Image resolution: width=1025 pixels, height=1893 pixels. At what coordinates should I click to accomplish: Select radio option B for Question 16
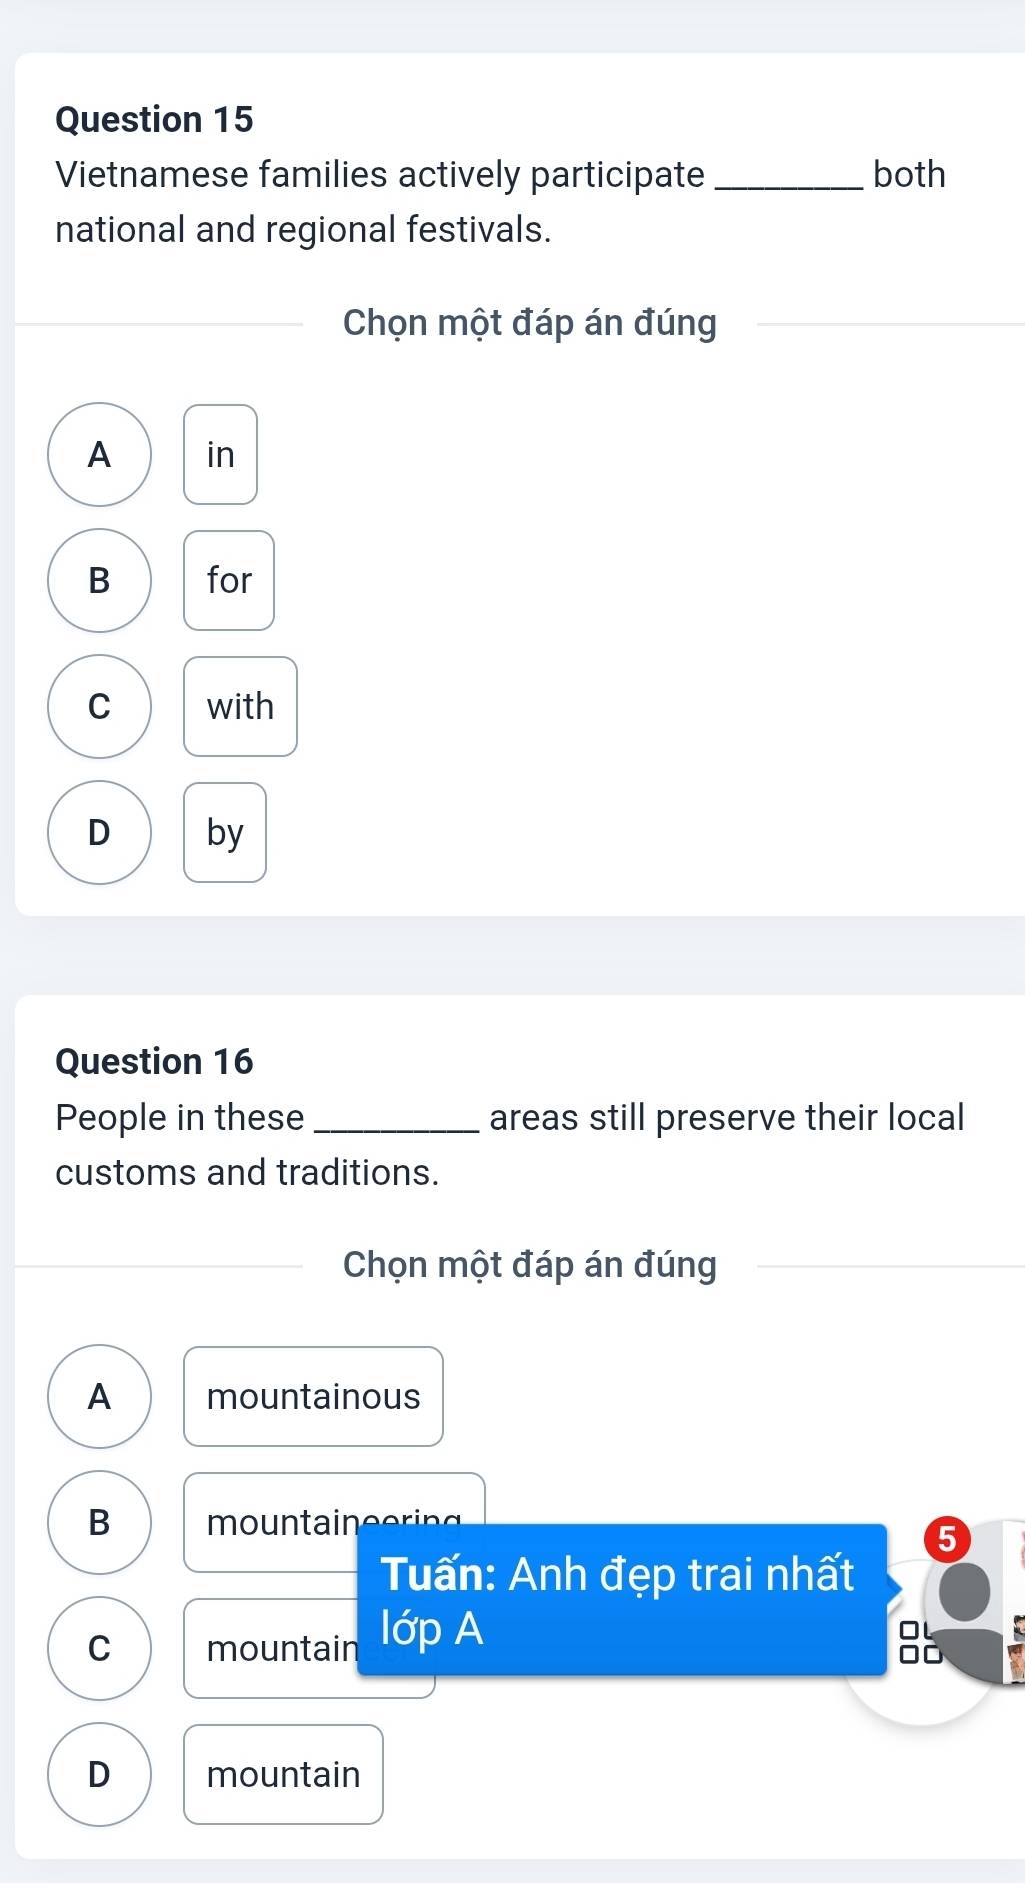click(99, 1522)
